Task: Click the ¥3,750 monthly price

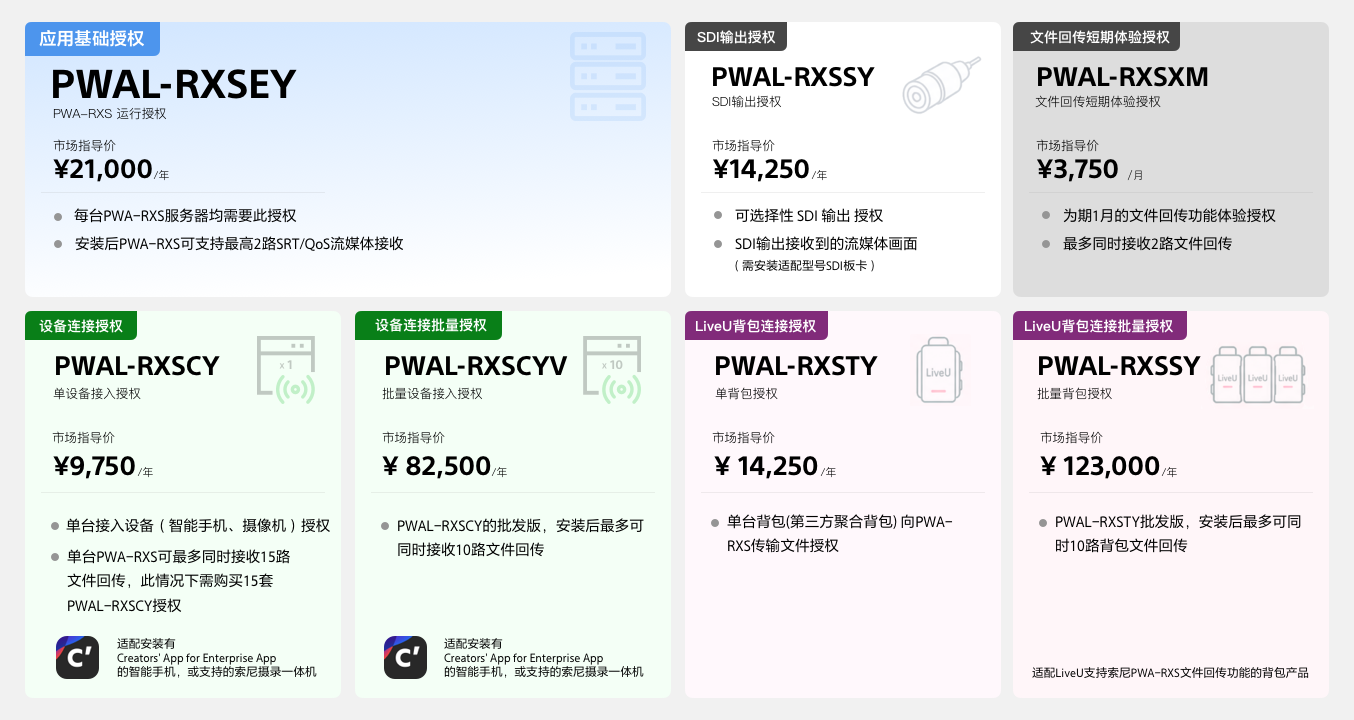Action: (1077, 169)
